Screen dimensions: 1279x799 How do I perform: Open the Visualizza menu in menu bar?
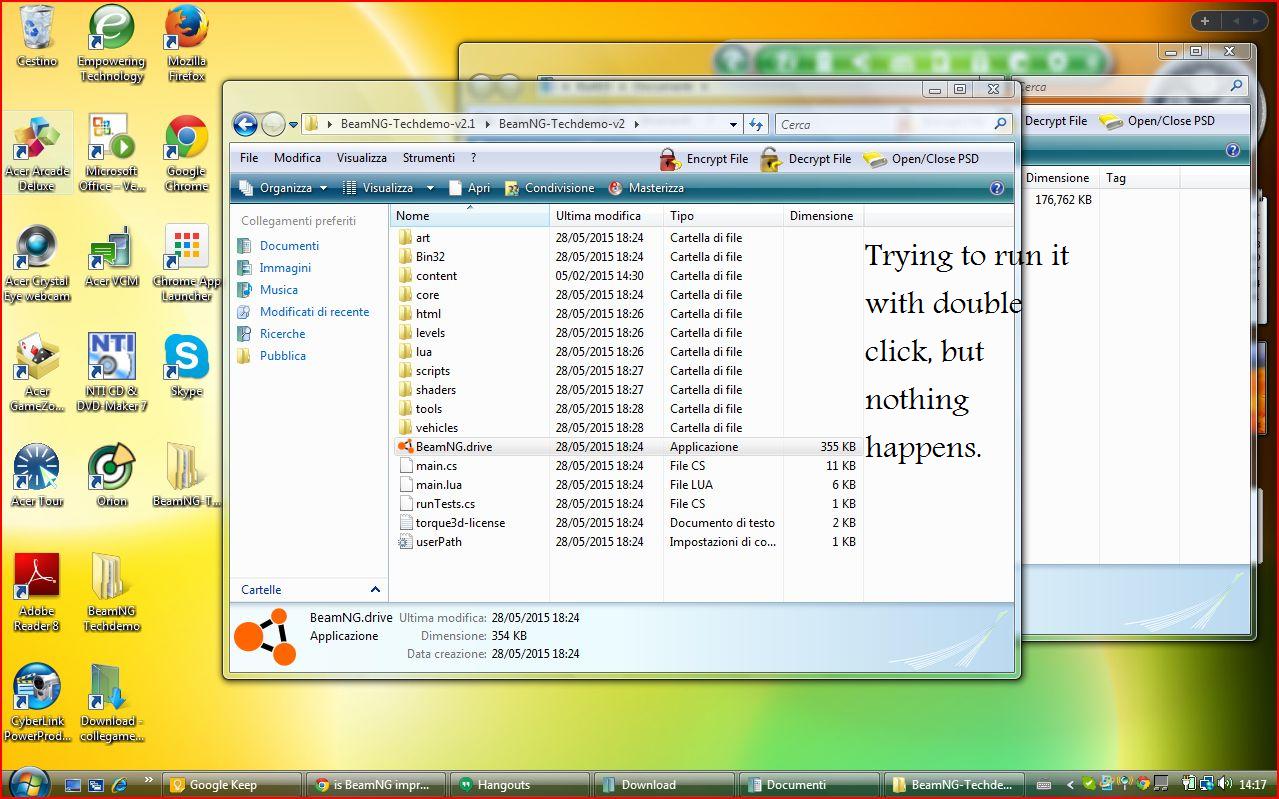[x=361, y=158]
